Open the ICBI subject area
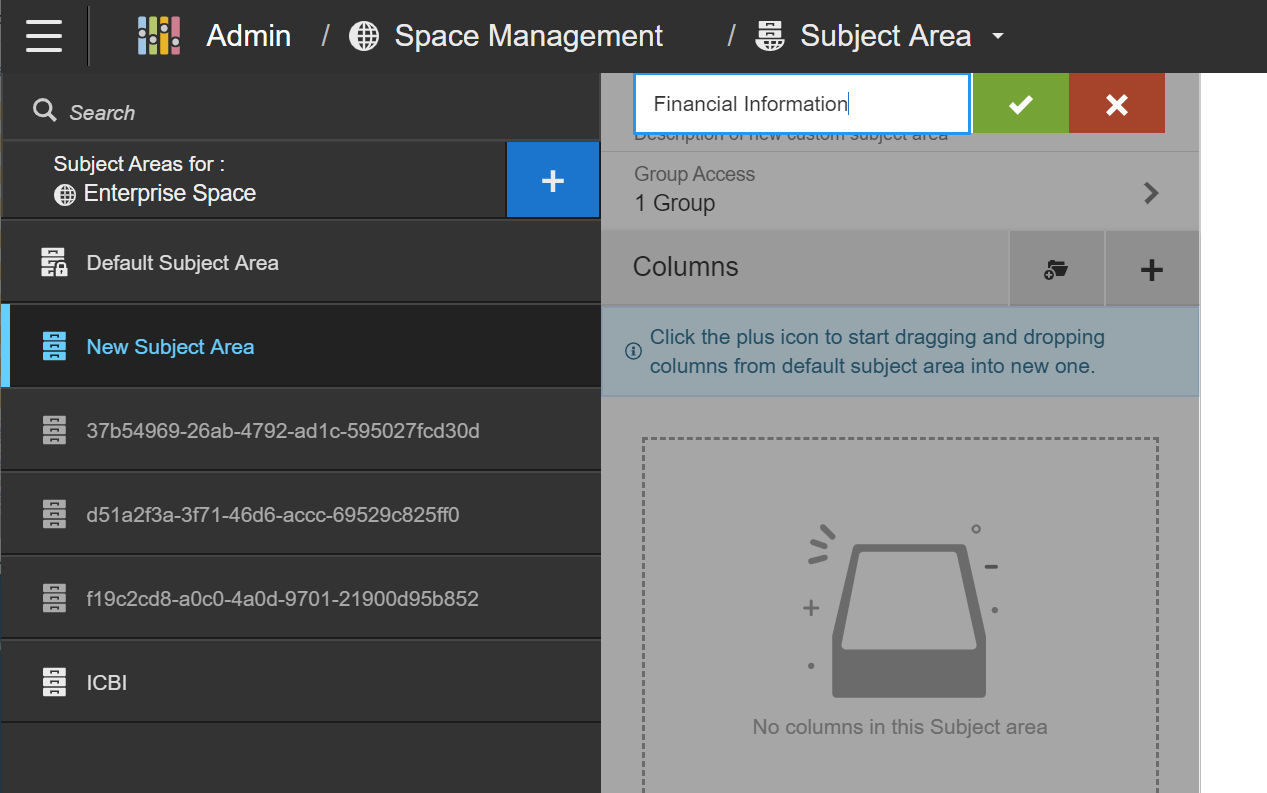1267x793 pixels. (107, 683)
